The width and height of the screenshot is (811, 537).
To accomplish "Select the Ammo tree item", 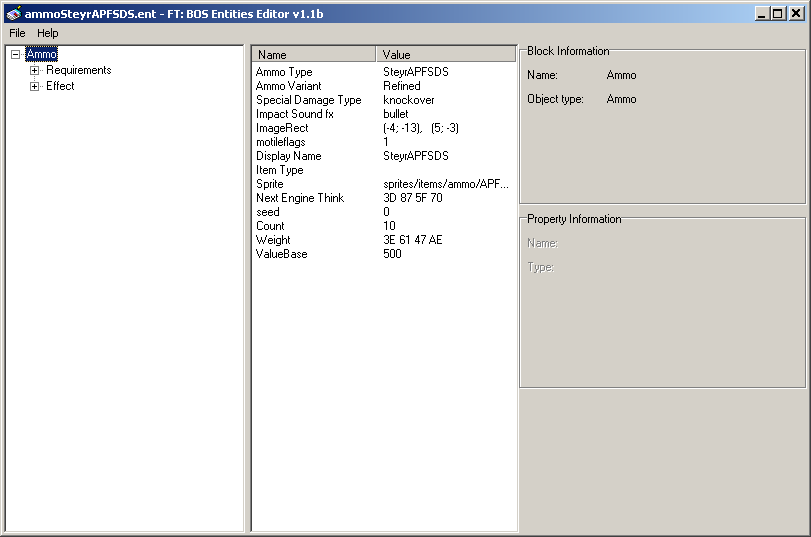I will [x=41, y=54].
